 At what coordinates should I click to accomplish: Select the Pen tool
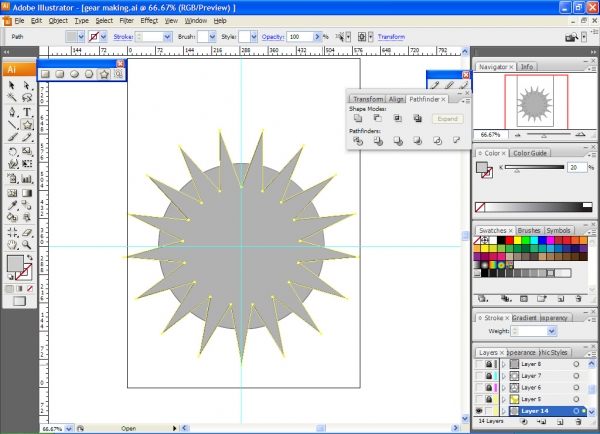(12, 112)
